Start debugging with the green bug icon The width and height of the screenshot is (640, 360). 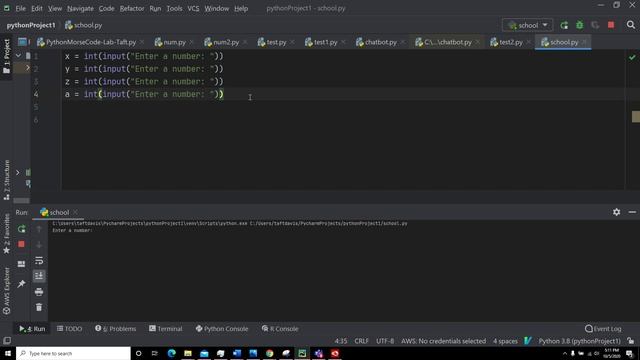tap(580, 25)
